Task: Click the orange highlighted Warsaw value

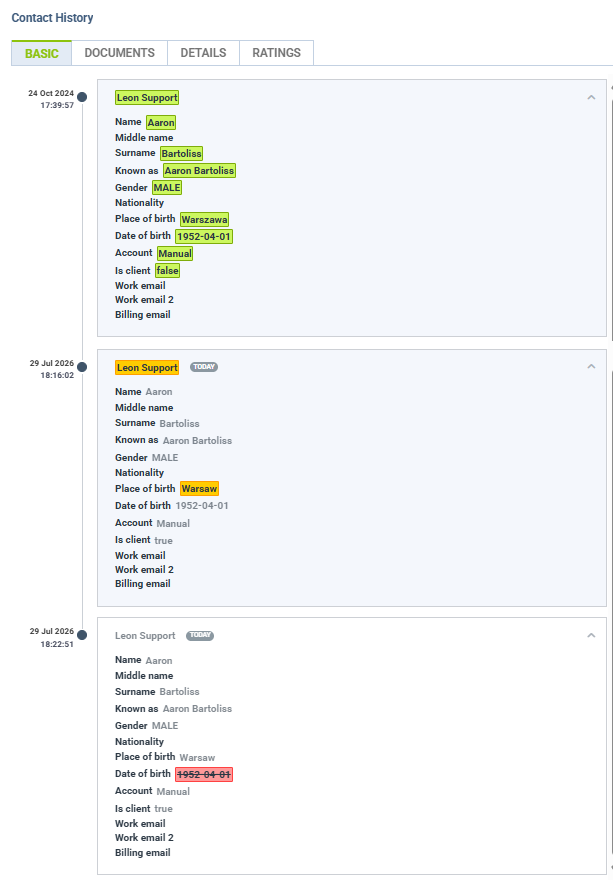Action: point(199,489)
